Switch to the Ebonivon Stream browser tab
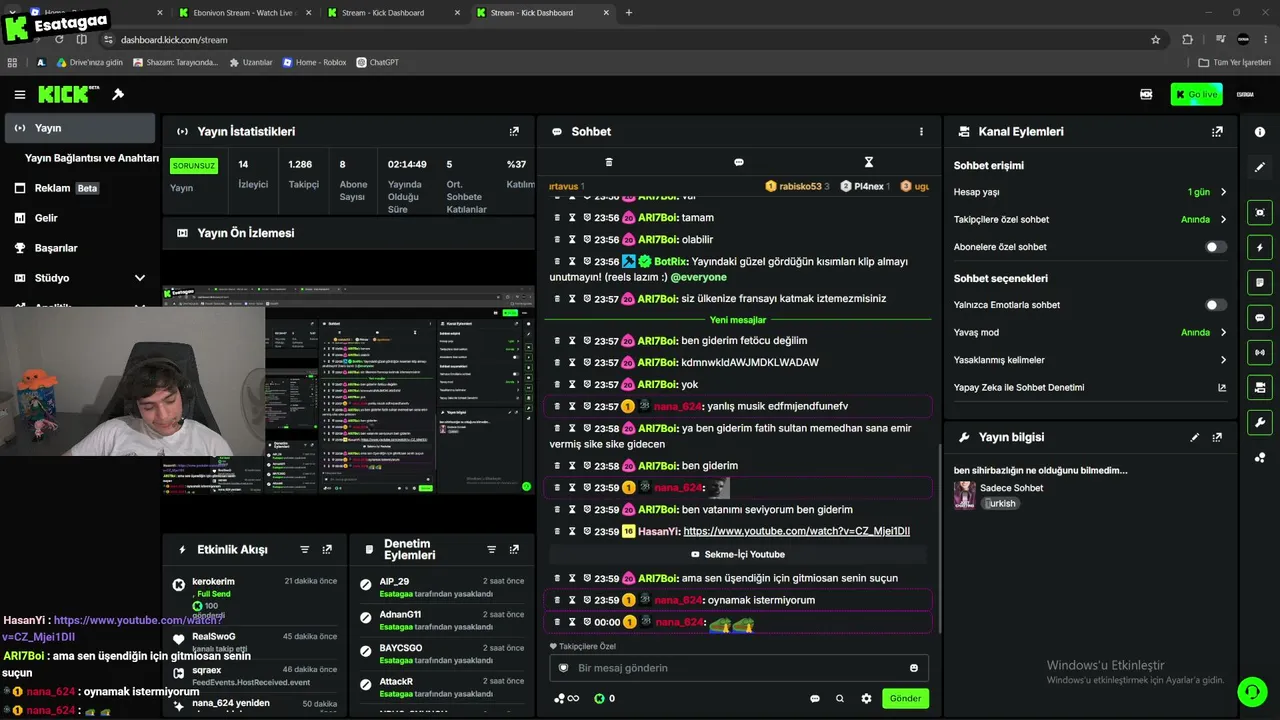The height and width of the screenshot is (720, 1280). click(245, 13)
